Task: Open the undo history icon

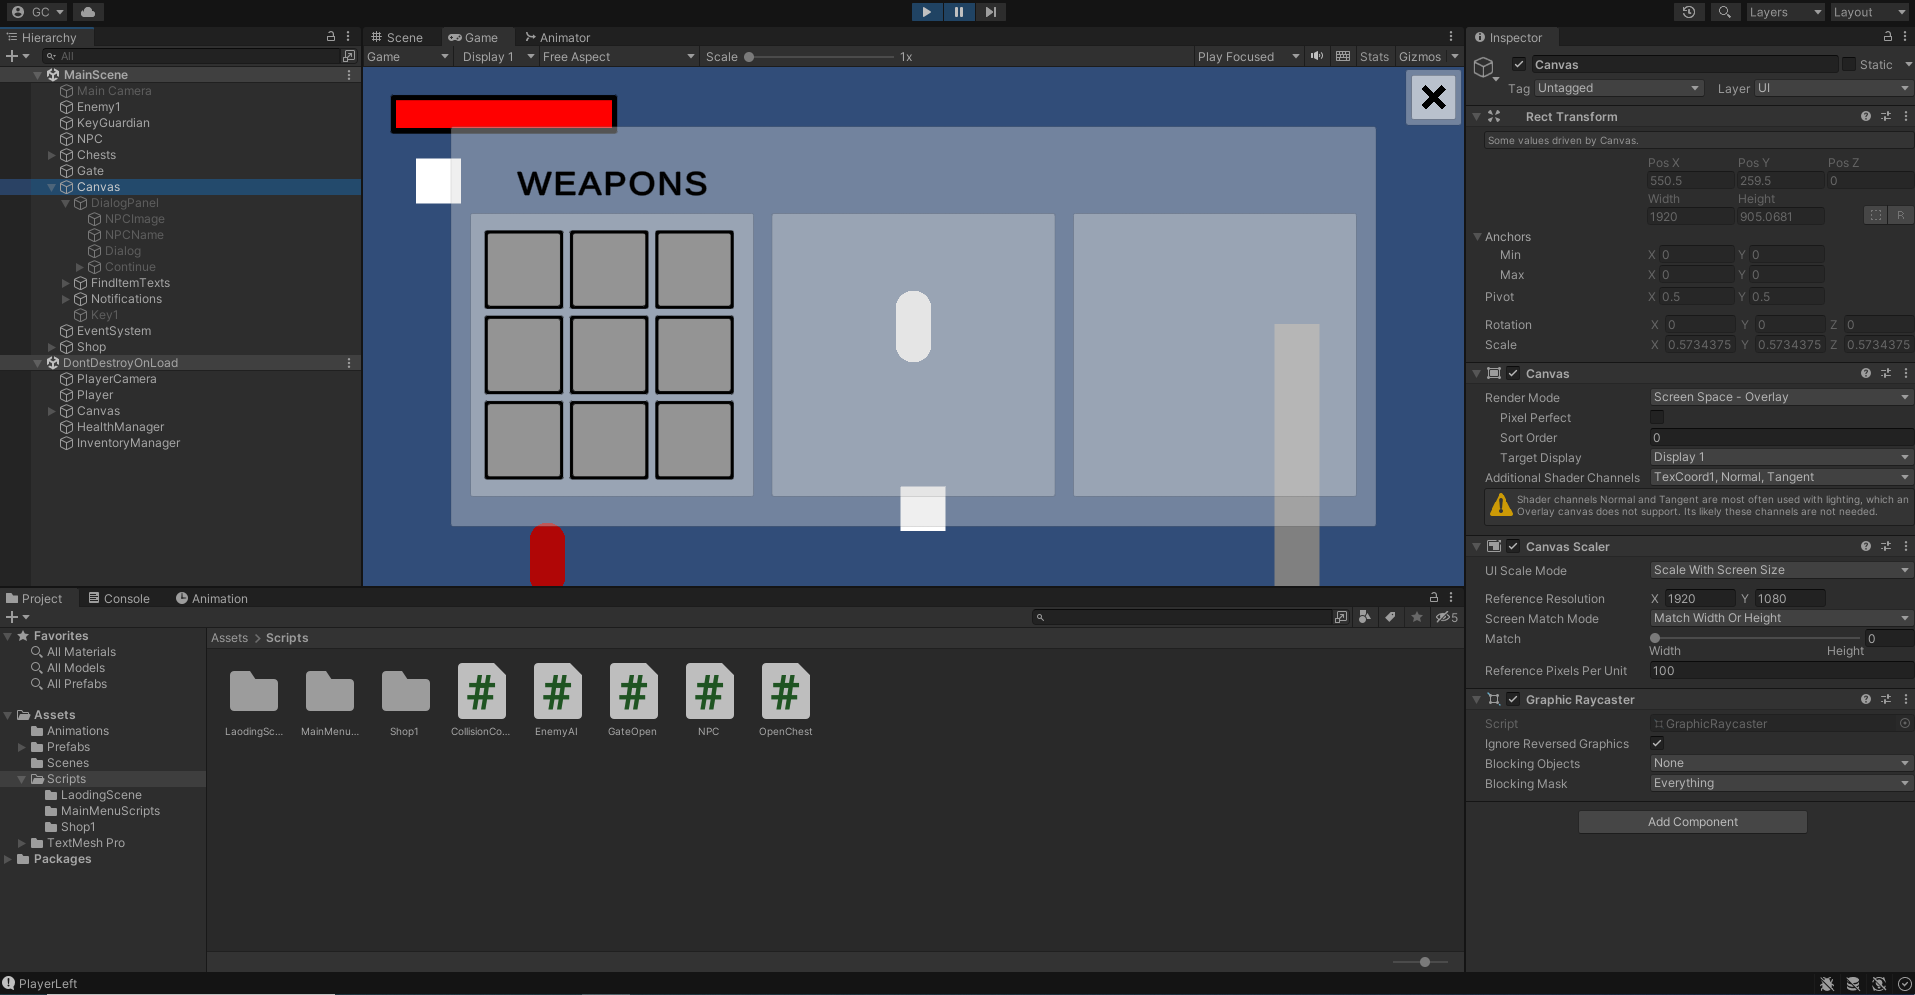Action: 1689,12
